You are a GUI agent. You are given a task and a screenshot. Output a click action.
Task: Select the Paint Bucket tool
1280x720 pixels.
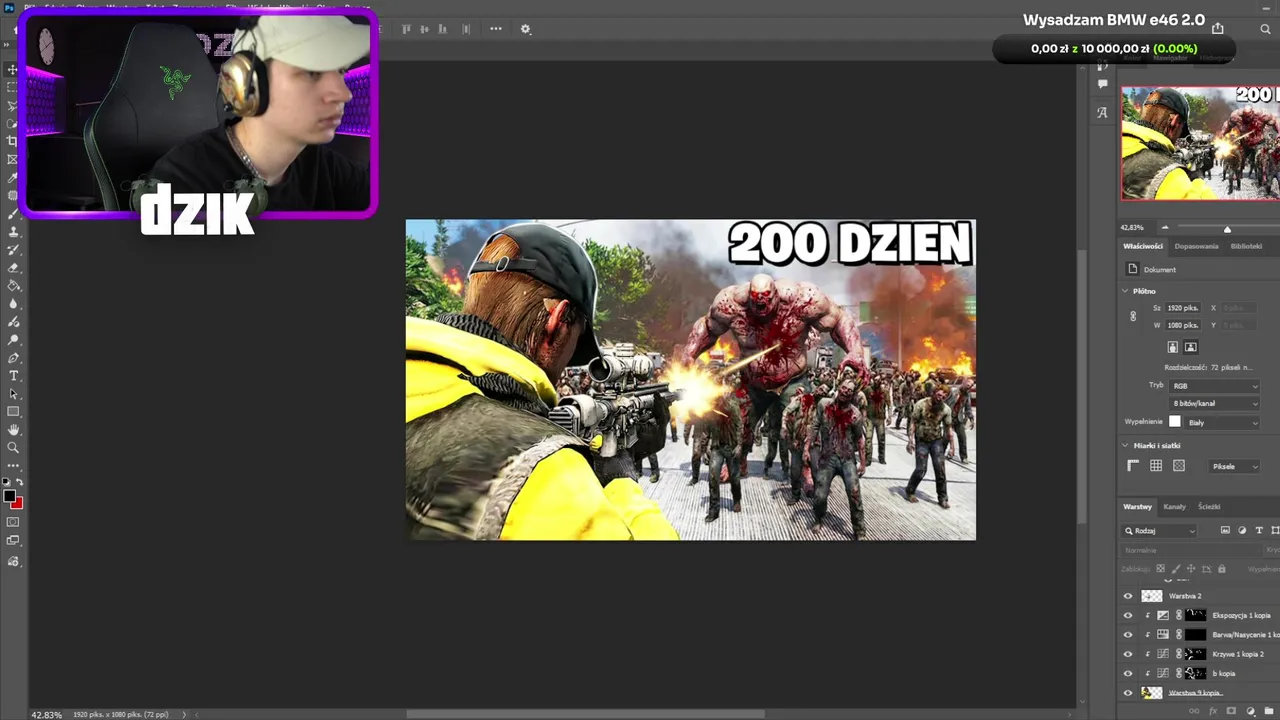13,285
